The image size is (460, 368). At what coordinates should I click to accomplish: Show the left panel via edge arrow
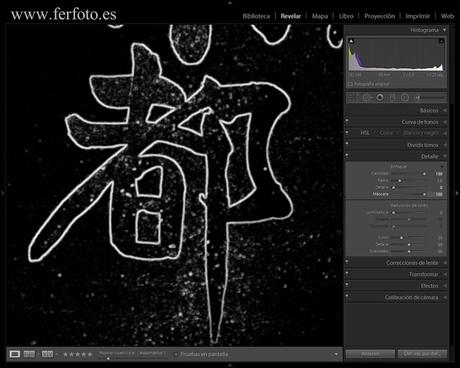pos(3,193)
